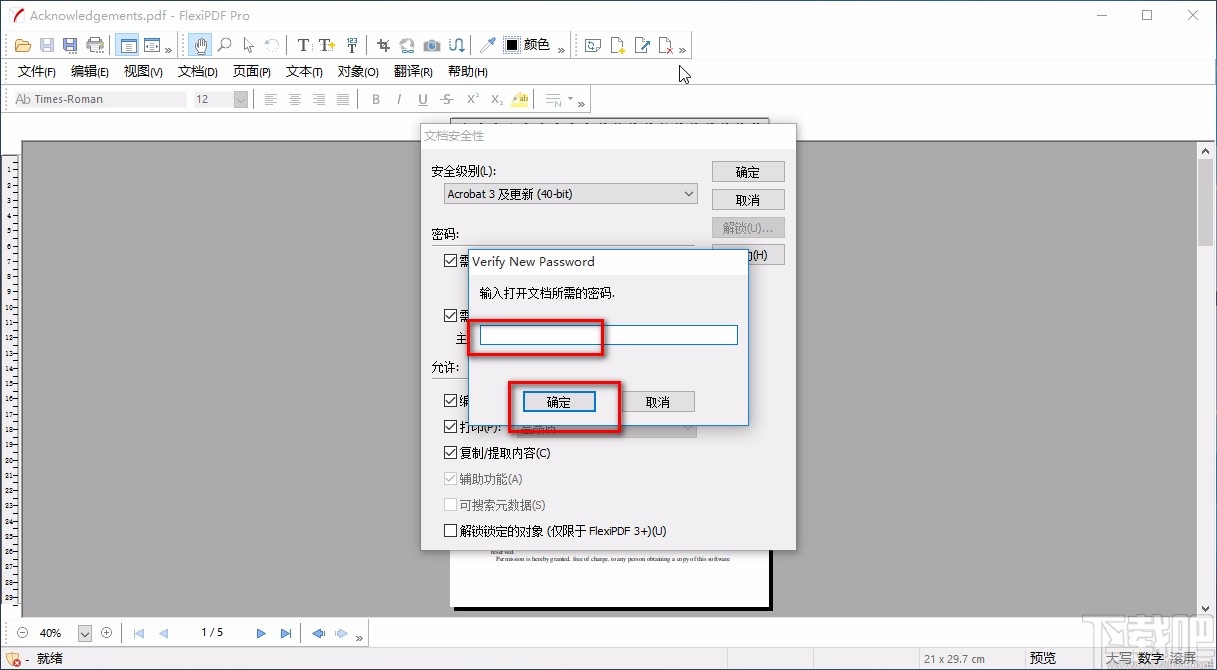Image resolution: width=1217 pixels, height=670 pixels.
Task: Toggle the 可搜索元数据 checkbox
Action: 450,504
